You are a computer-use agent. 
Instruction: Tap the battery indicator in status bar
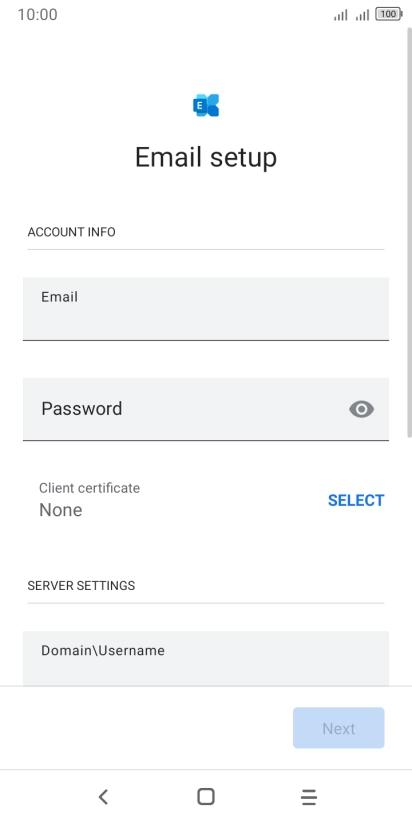[389, 15]
